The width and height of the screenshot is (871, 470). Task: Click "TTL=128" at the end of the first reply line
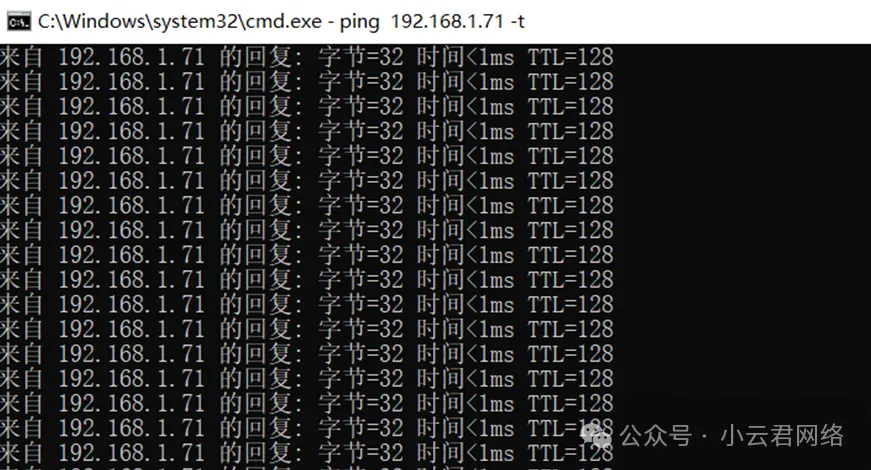[x=570, y=57]
